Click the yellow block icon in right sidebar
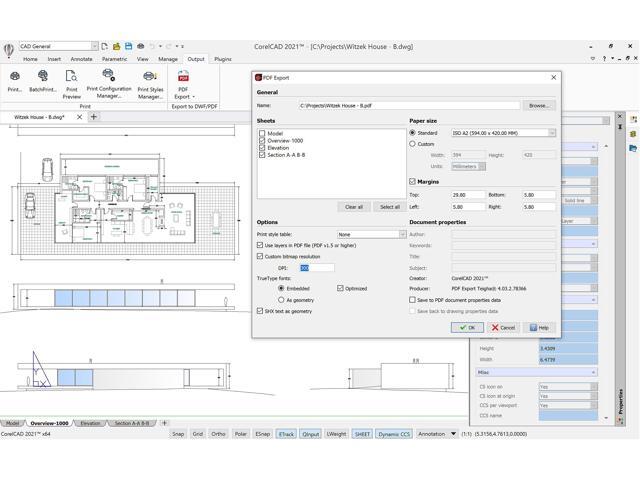The image size is (640, 480). click(x=633, y=134)
